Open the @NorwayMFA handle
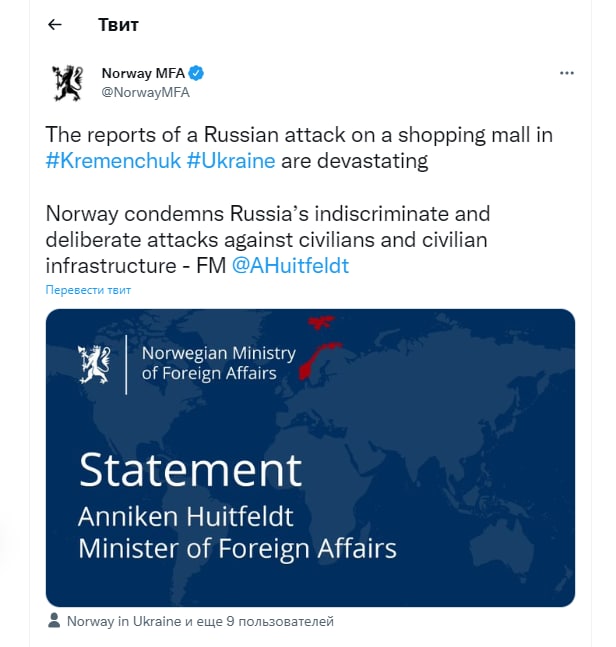The width and height of the screenshot is (616, 647). pos(146,92)
